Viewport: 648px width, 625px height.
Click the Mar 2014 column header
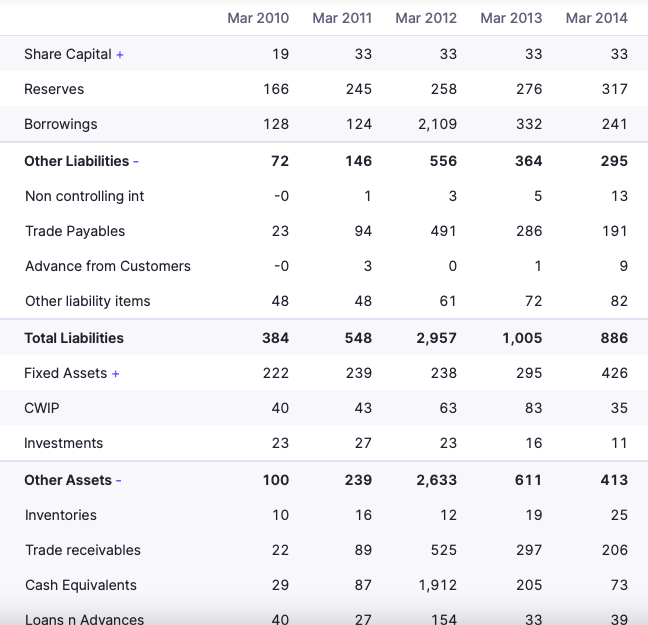click(596, 18)
